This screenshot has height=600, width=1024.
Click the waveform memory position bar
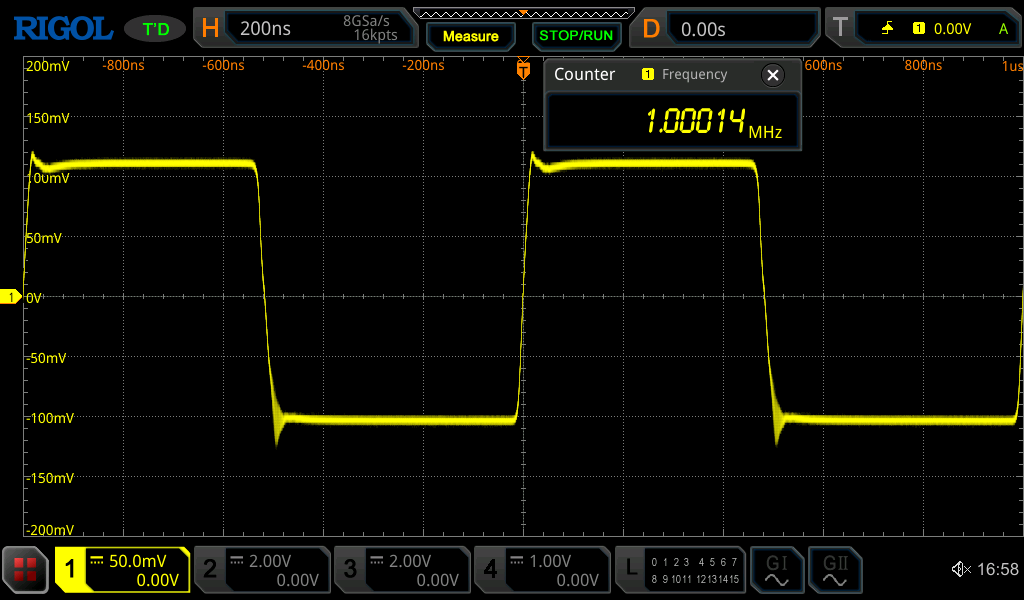[x=523, y=13]
